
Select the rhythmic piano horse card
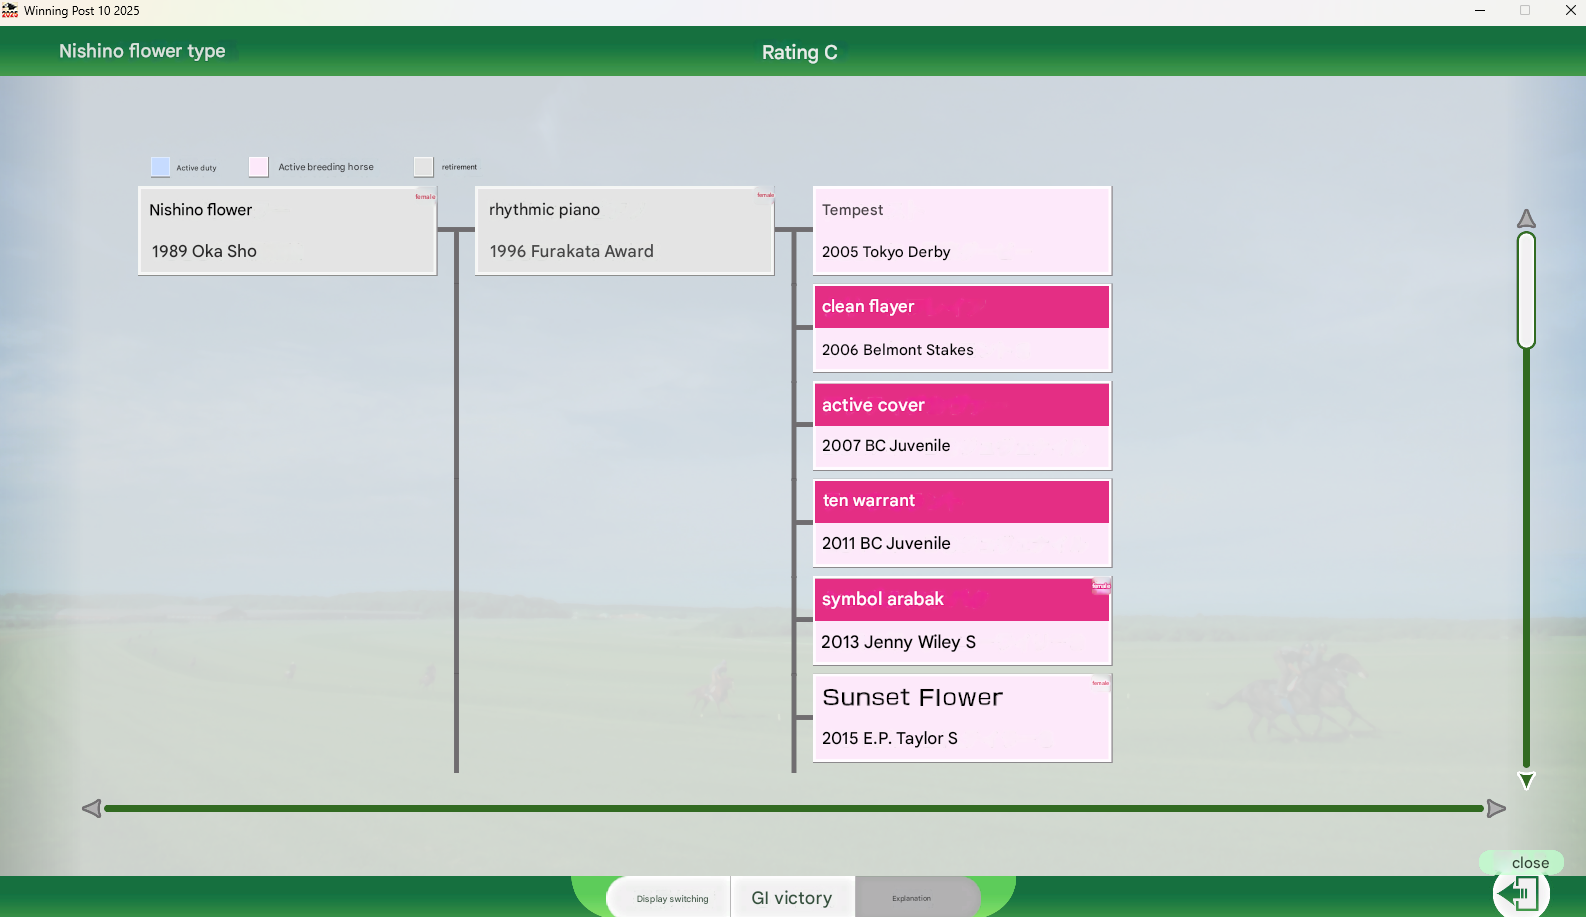pyautogui.click(x=625, y=230)
